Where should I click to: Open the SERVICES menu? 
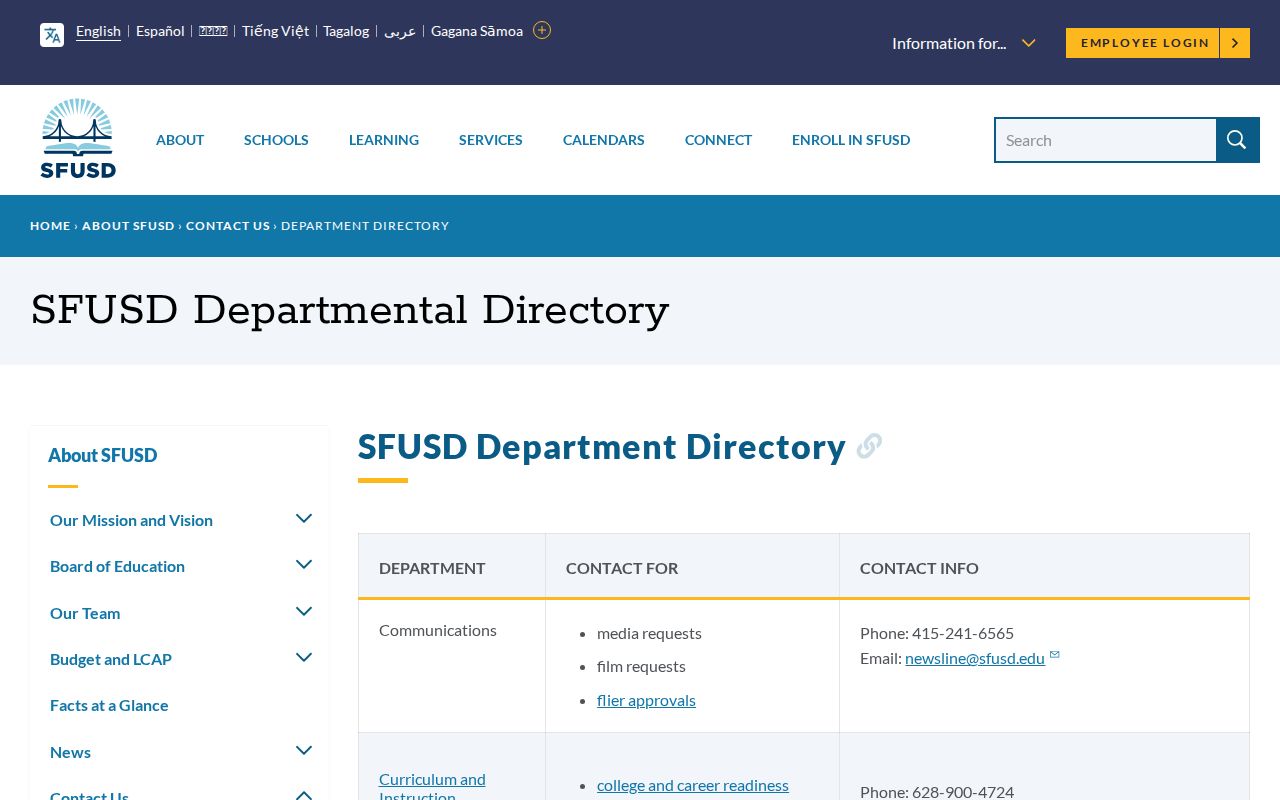(x=491, y=140)
